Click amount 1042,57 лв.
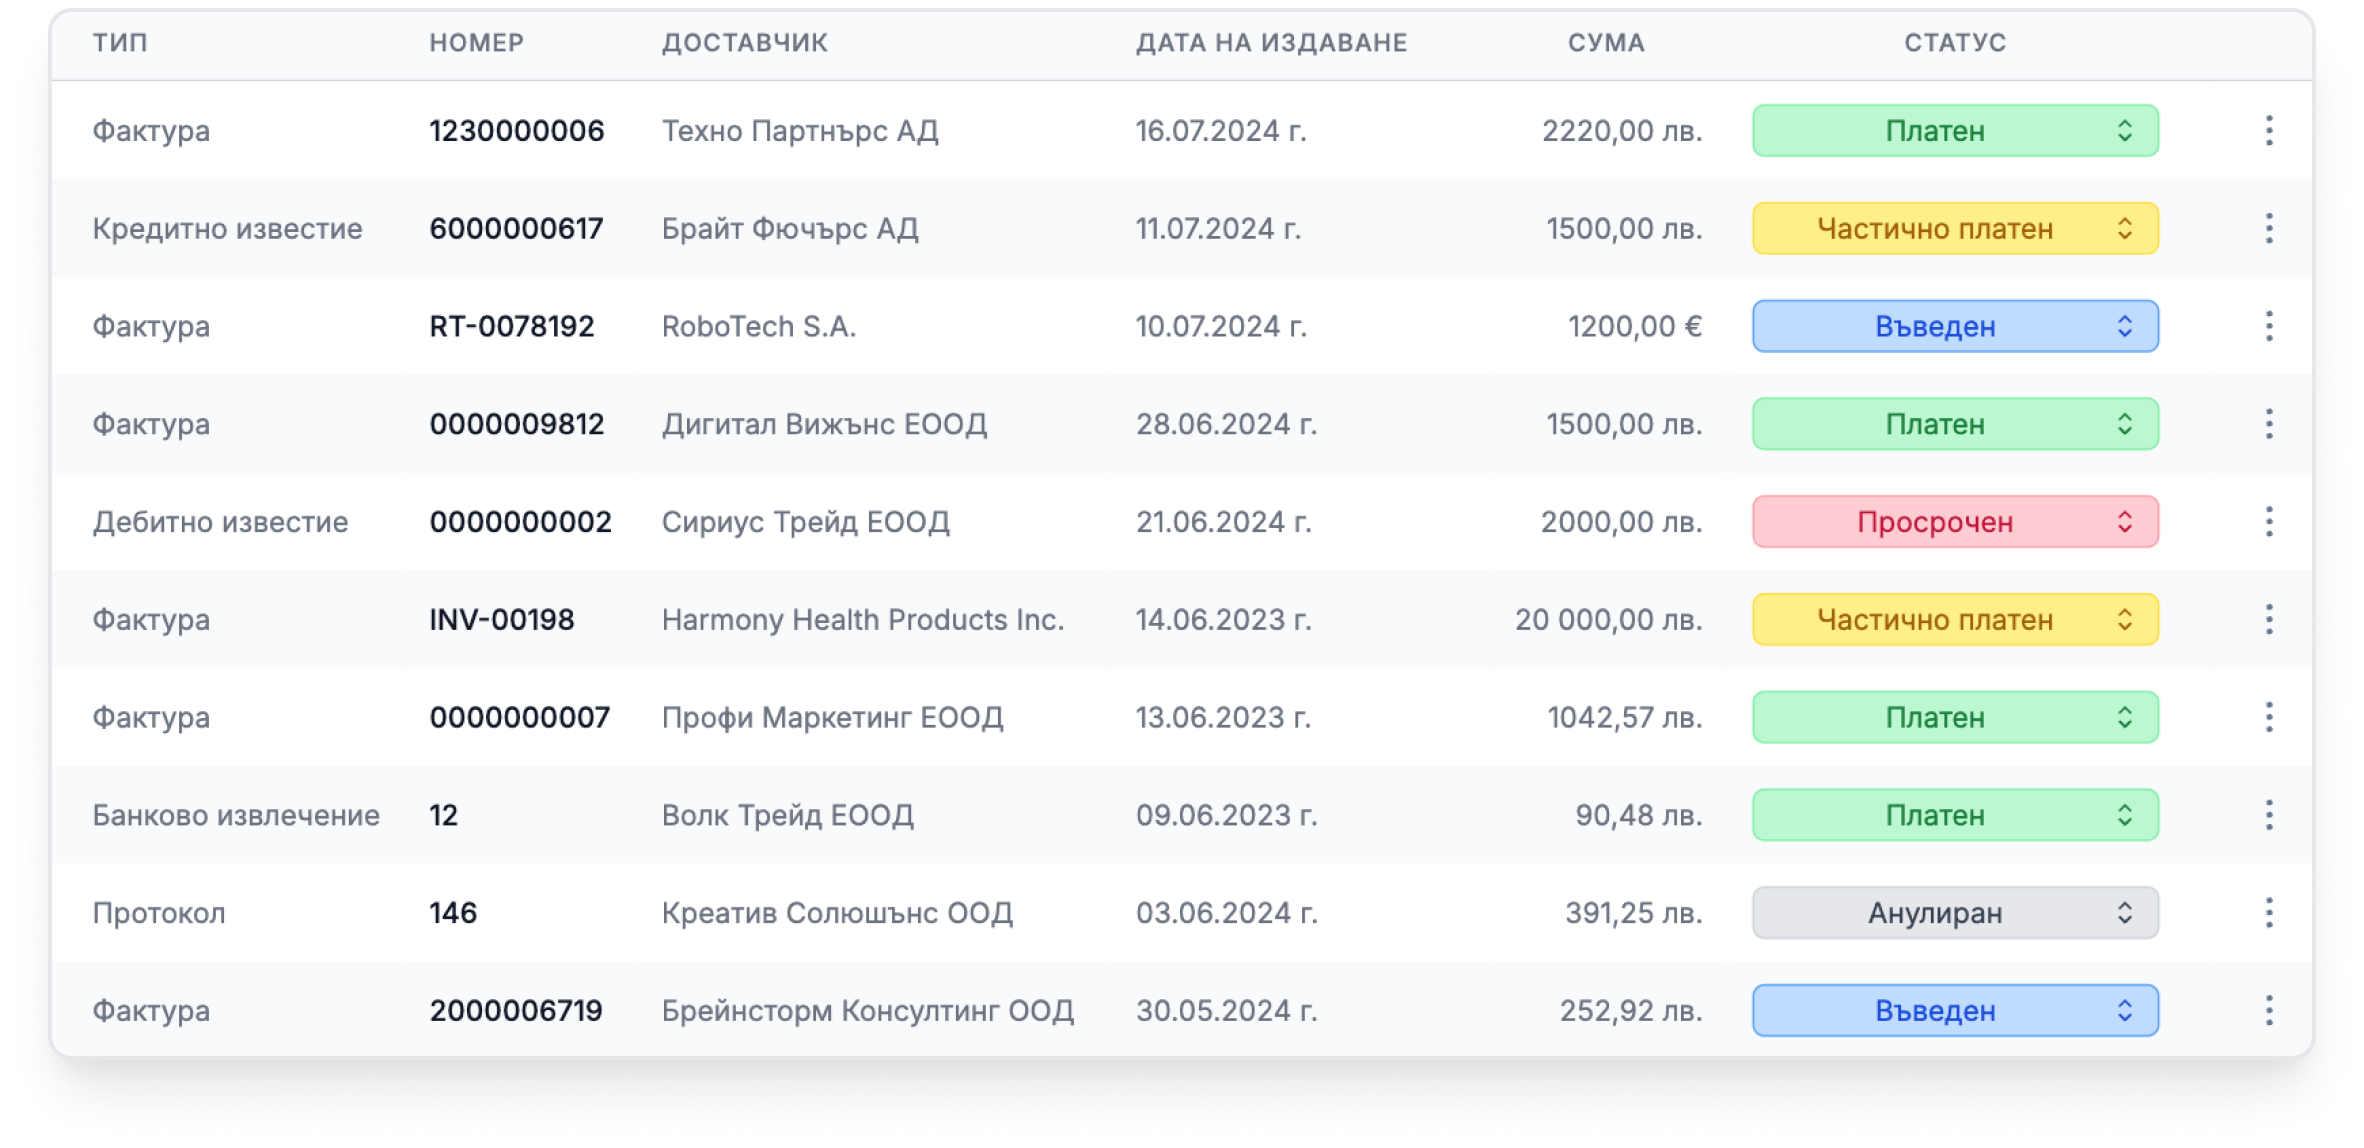 click(1625, 717)
